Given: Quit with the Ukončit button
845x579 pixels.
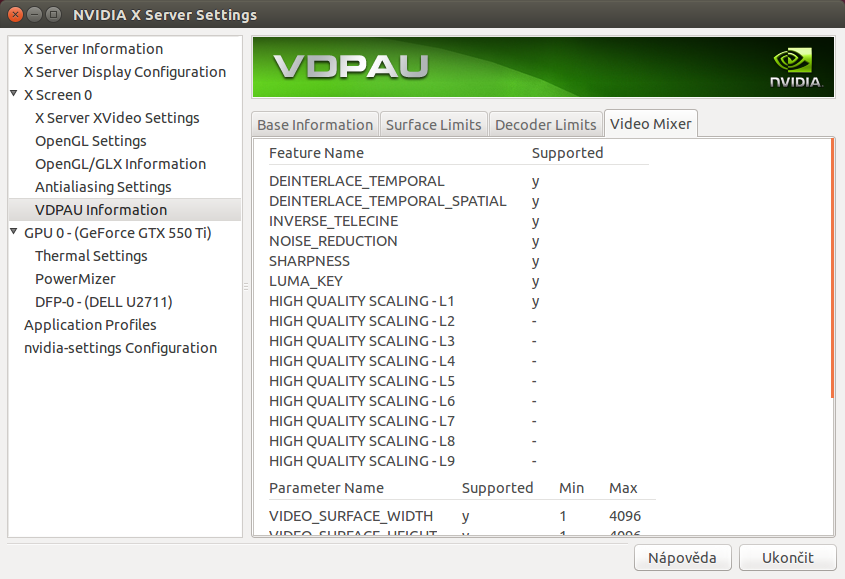Looking at the screenshot, I should click(787, 557).
